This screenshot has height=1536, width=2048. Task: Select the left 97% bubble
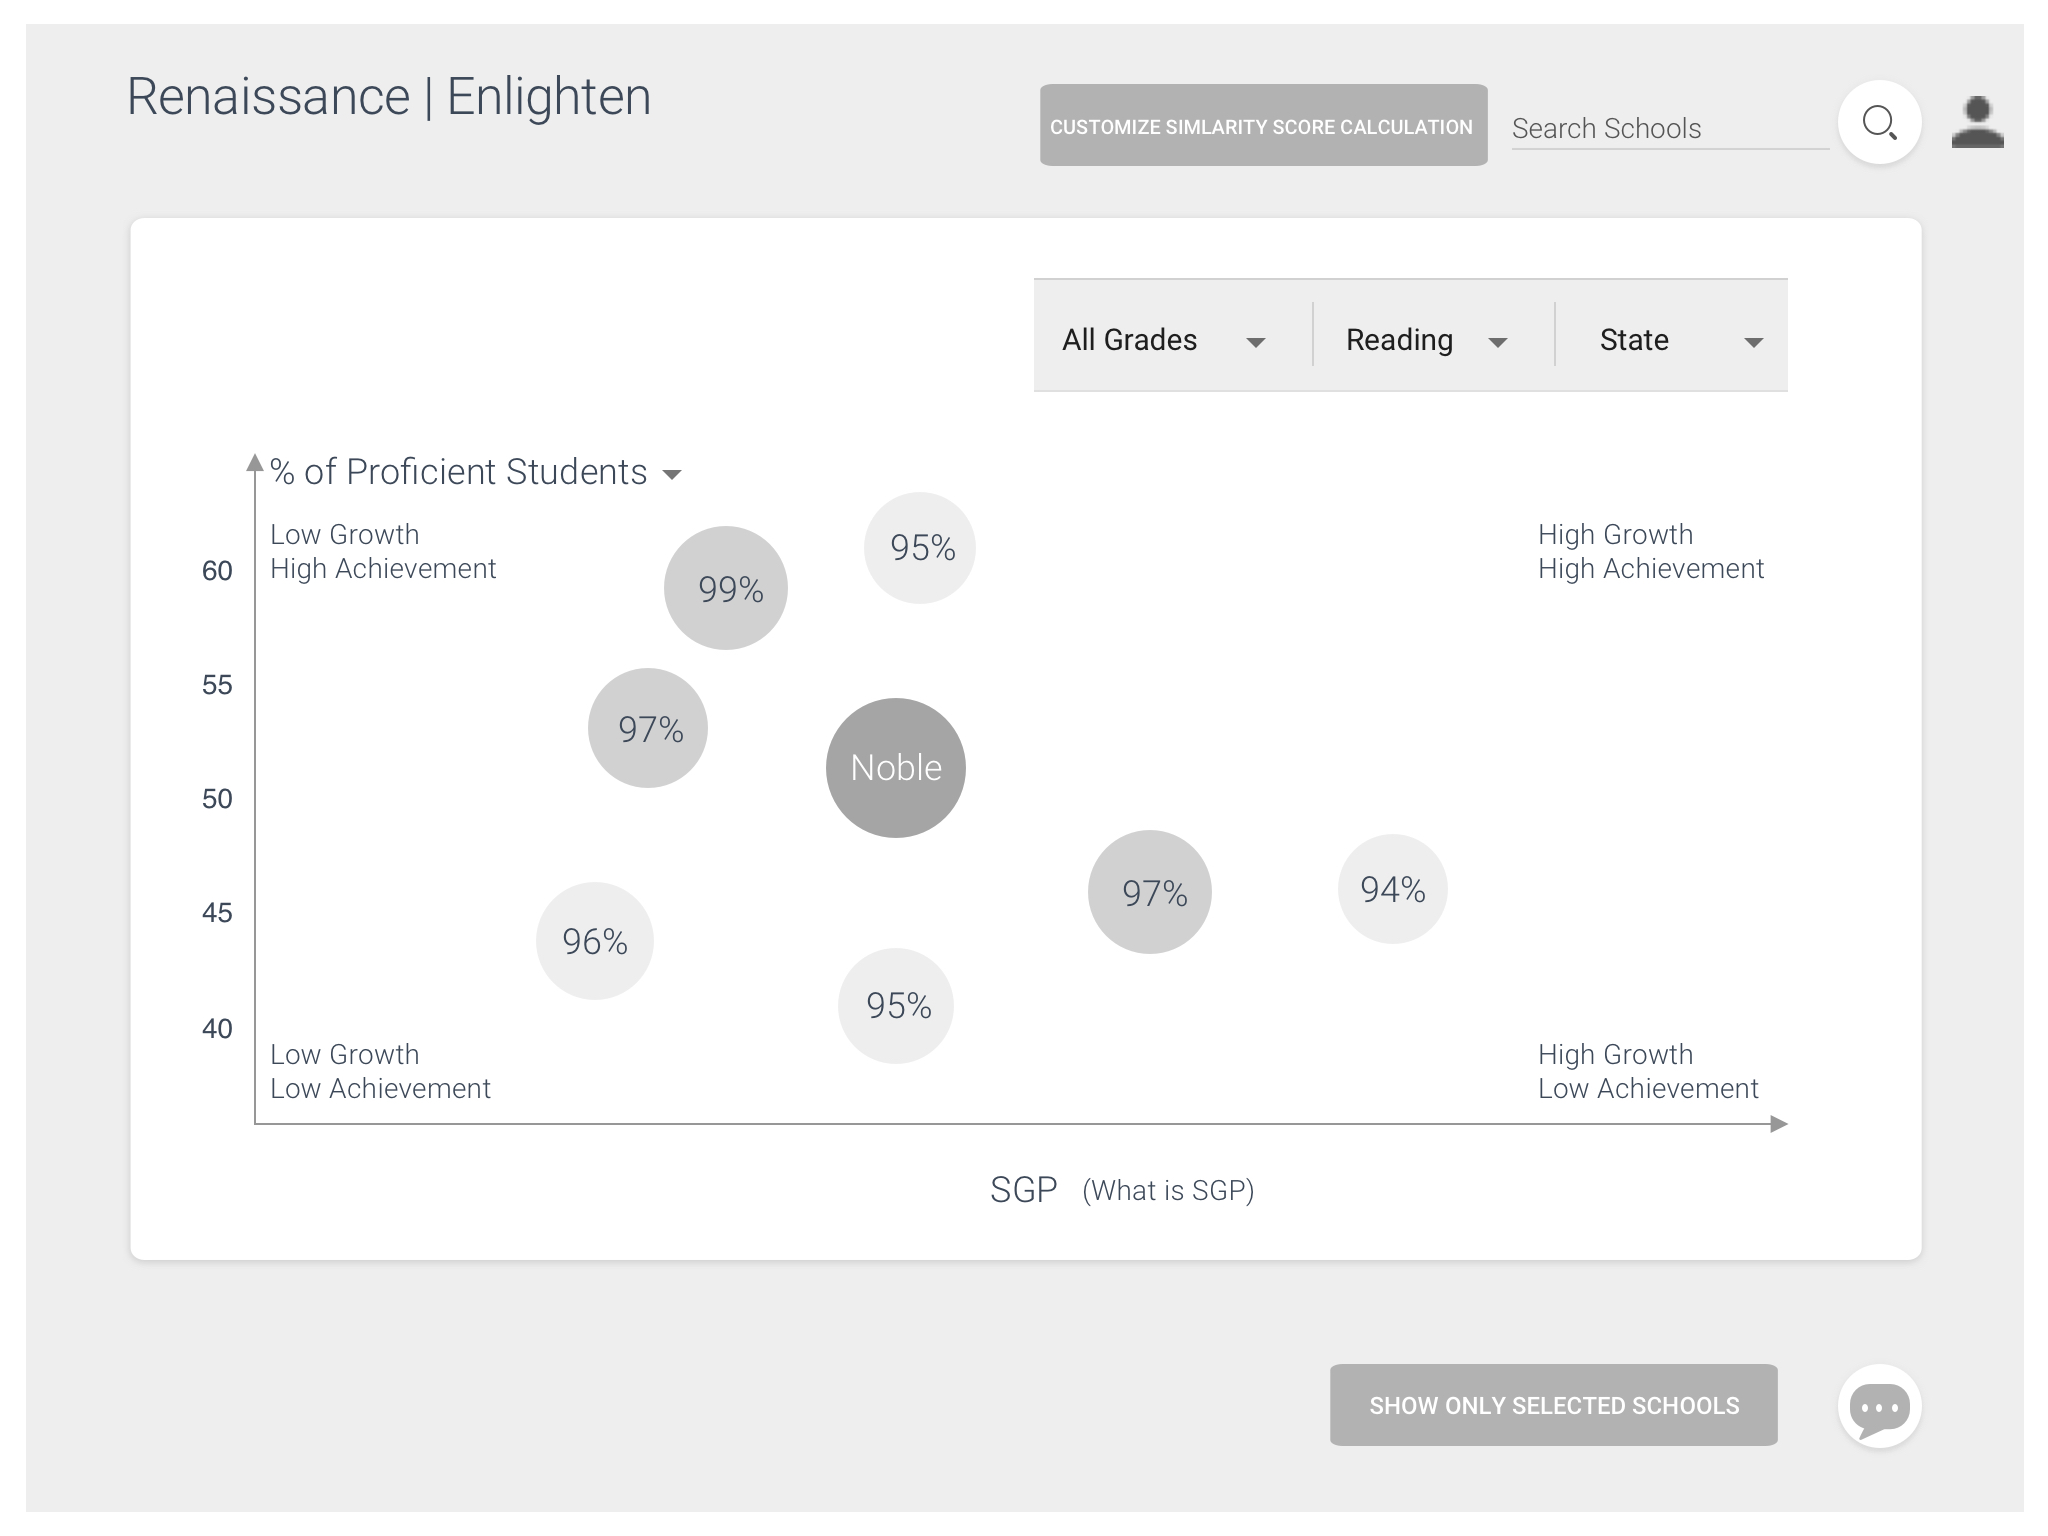click(648, 728)
